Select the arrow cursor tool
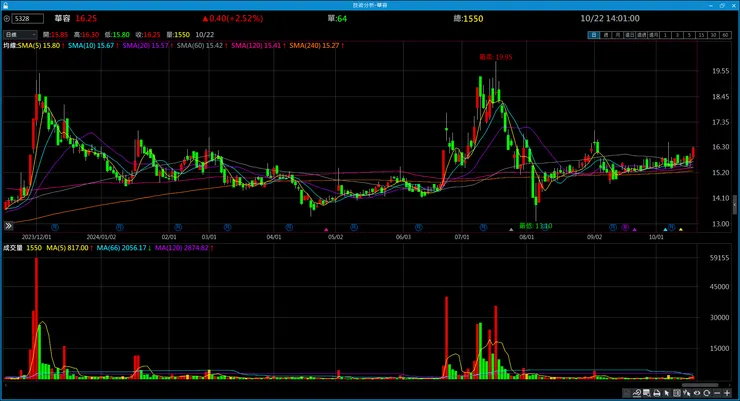The height and width of the screenshot is (401, 740). coord(666,393)
